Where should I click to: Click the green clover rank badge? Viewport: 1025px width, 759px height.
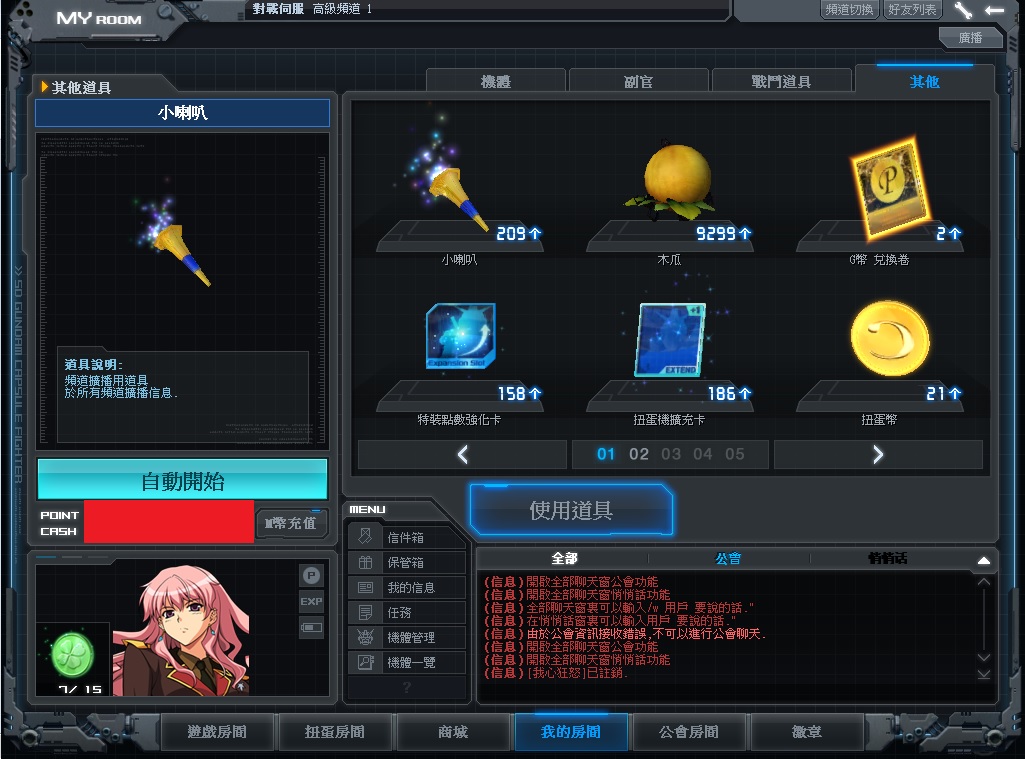point(73,655)
